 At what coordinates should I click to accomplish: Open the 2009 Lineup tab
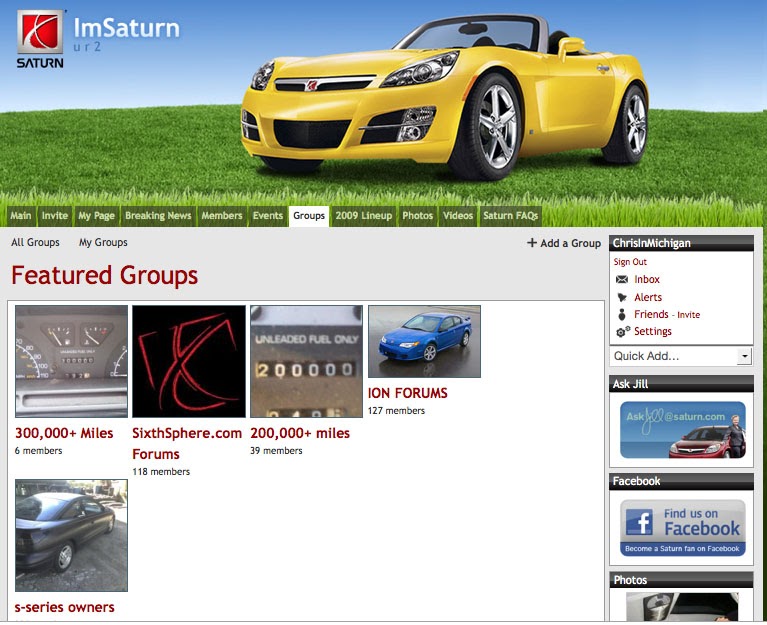(363, 216)
